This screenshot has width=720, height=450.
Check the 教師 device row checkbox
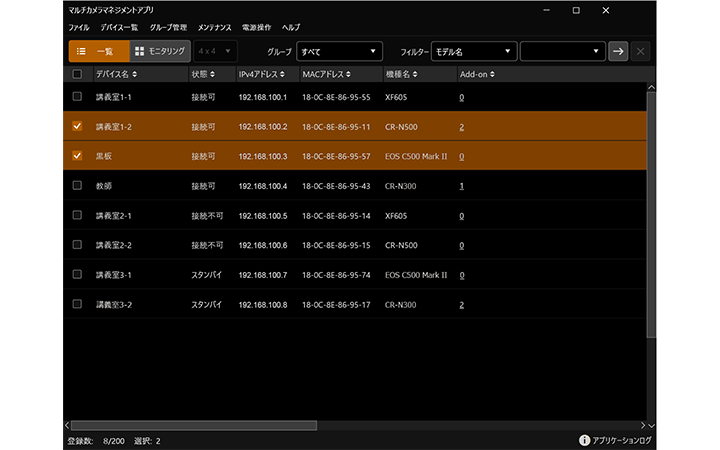click(x=78, y=186)
